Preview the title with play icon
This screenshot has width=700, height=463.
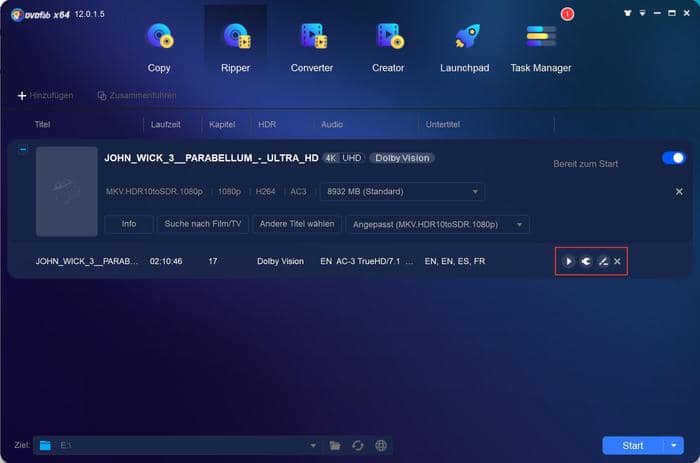click(568, 261)
